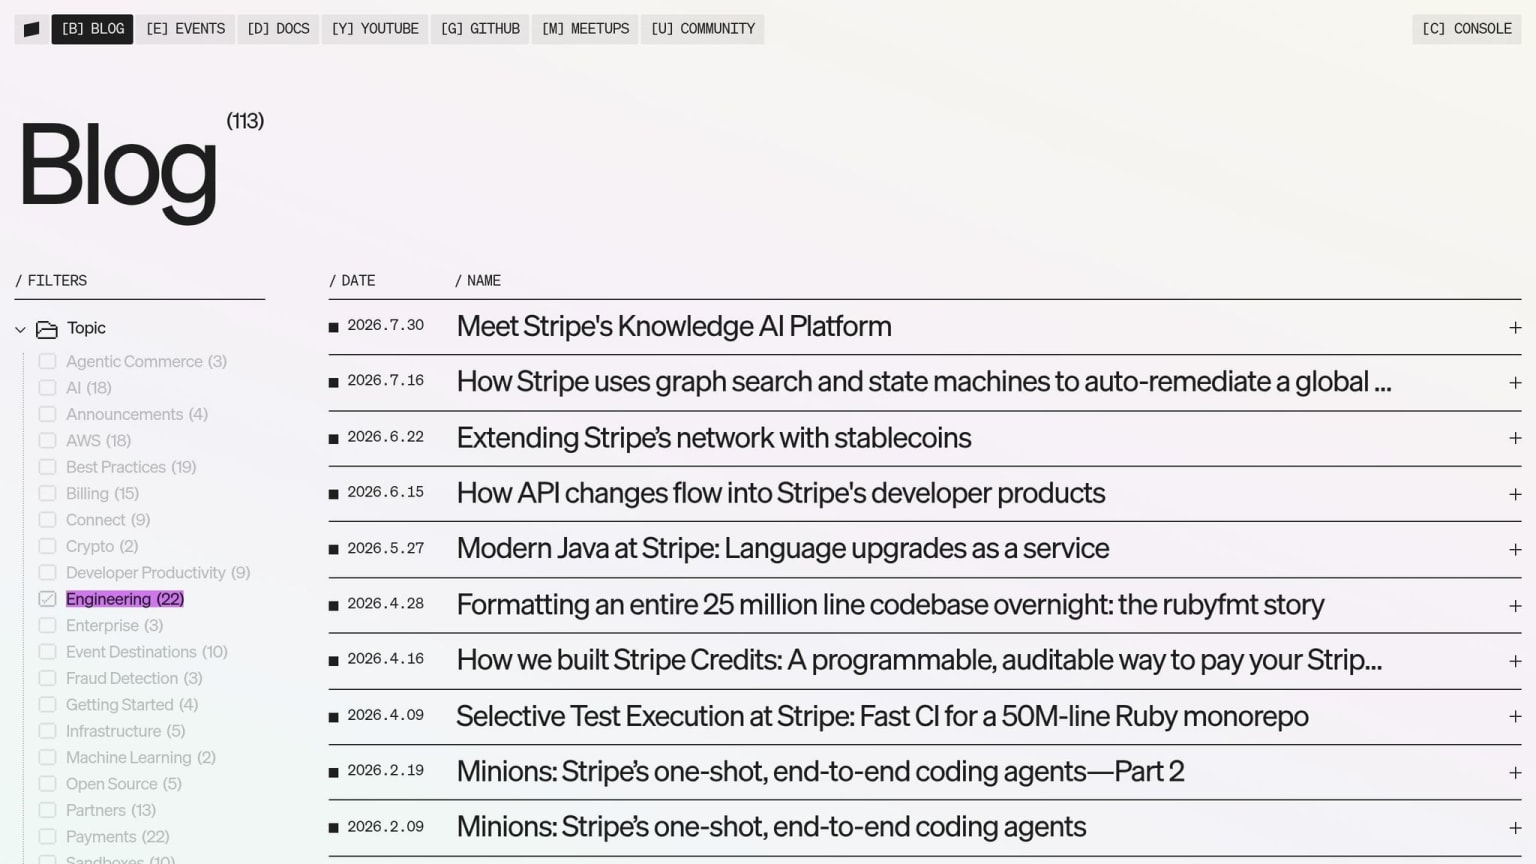Open Selective Test Execution at Stripe post
This screenshot has width=1536, height=864.
tap(882, 716)
